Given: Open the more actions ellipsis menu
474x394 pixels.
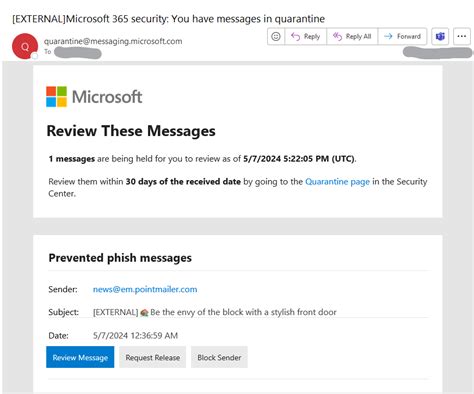Looking at the screenshot, I should 462,36.
